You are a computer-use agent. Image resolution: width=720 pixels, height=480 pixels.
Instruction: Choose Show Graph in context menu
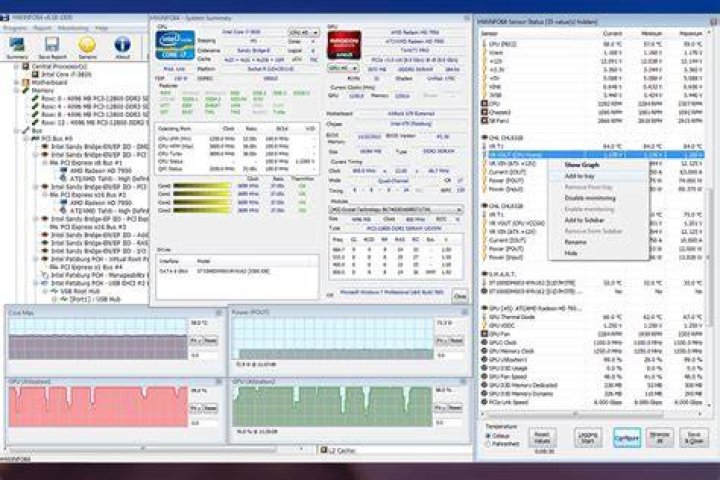point(598,165)
